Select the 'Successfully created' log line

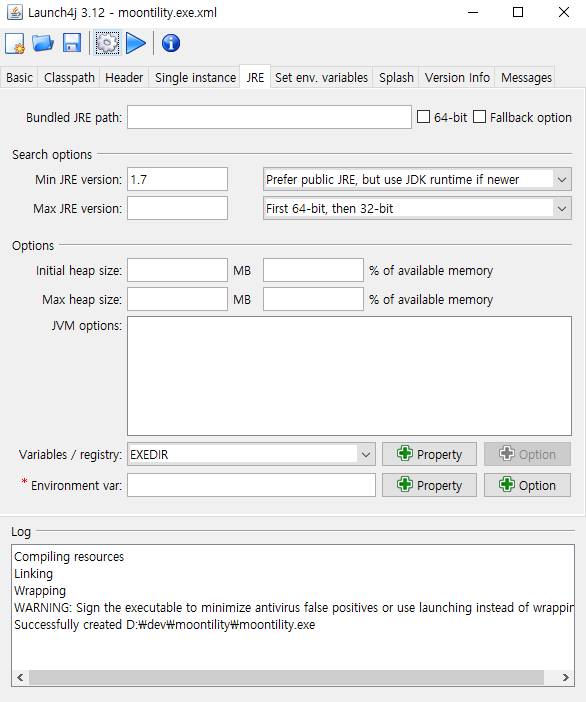click(164, 625)
